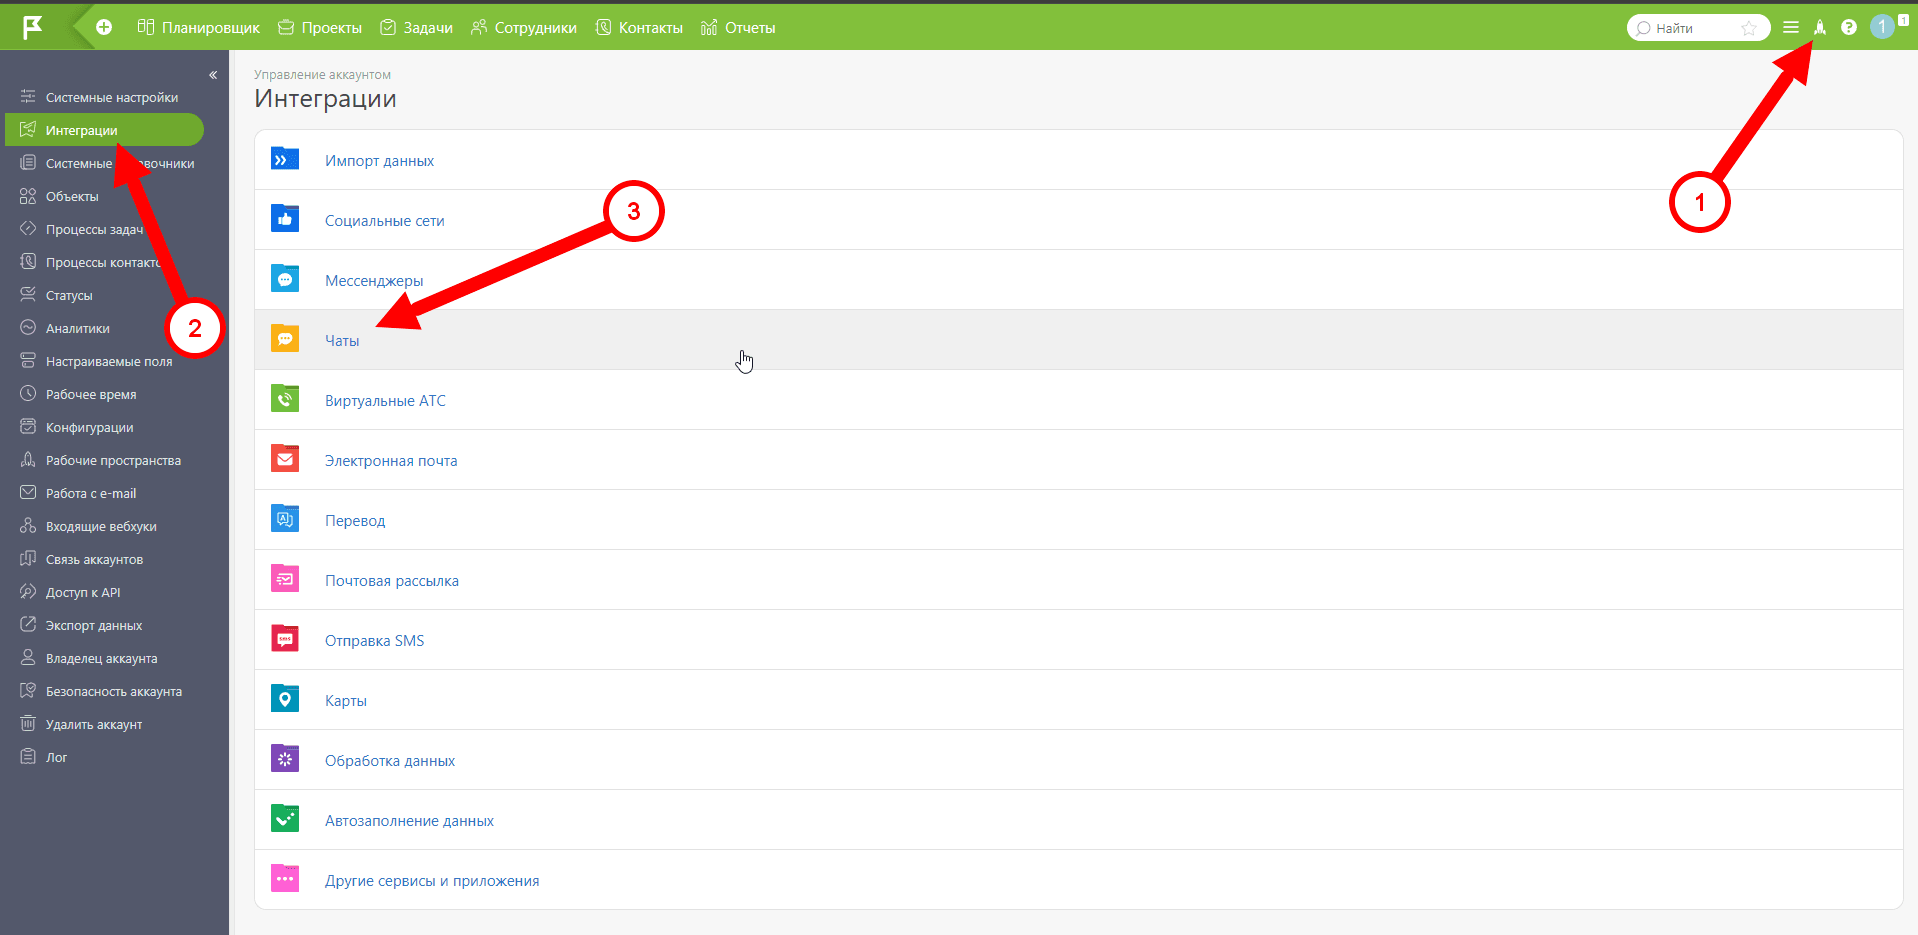Click the Мессенджеры icon
Viewport: 1918px width, 935px height.
point(285,279)
